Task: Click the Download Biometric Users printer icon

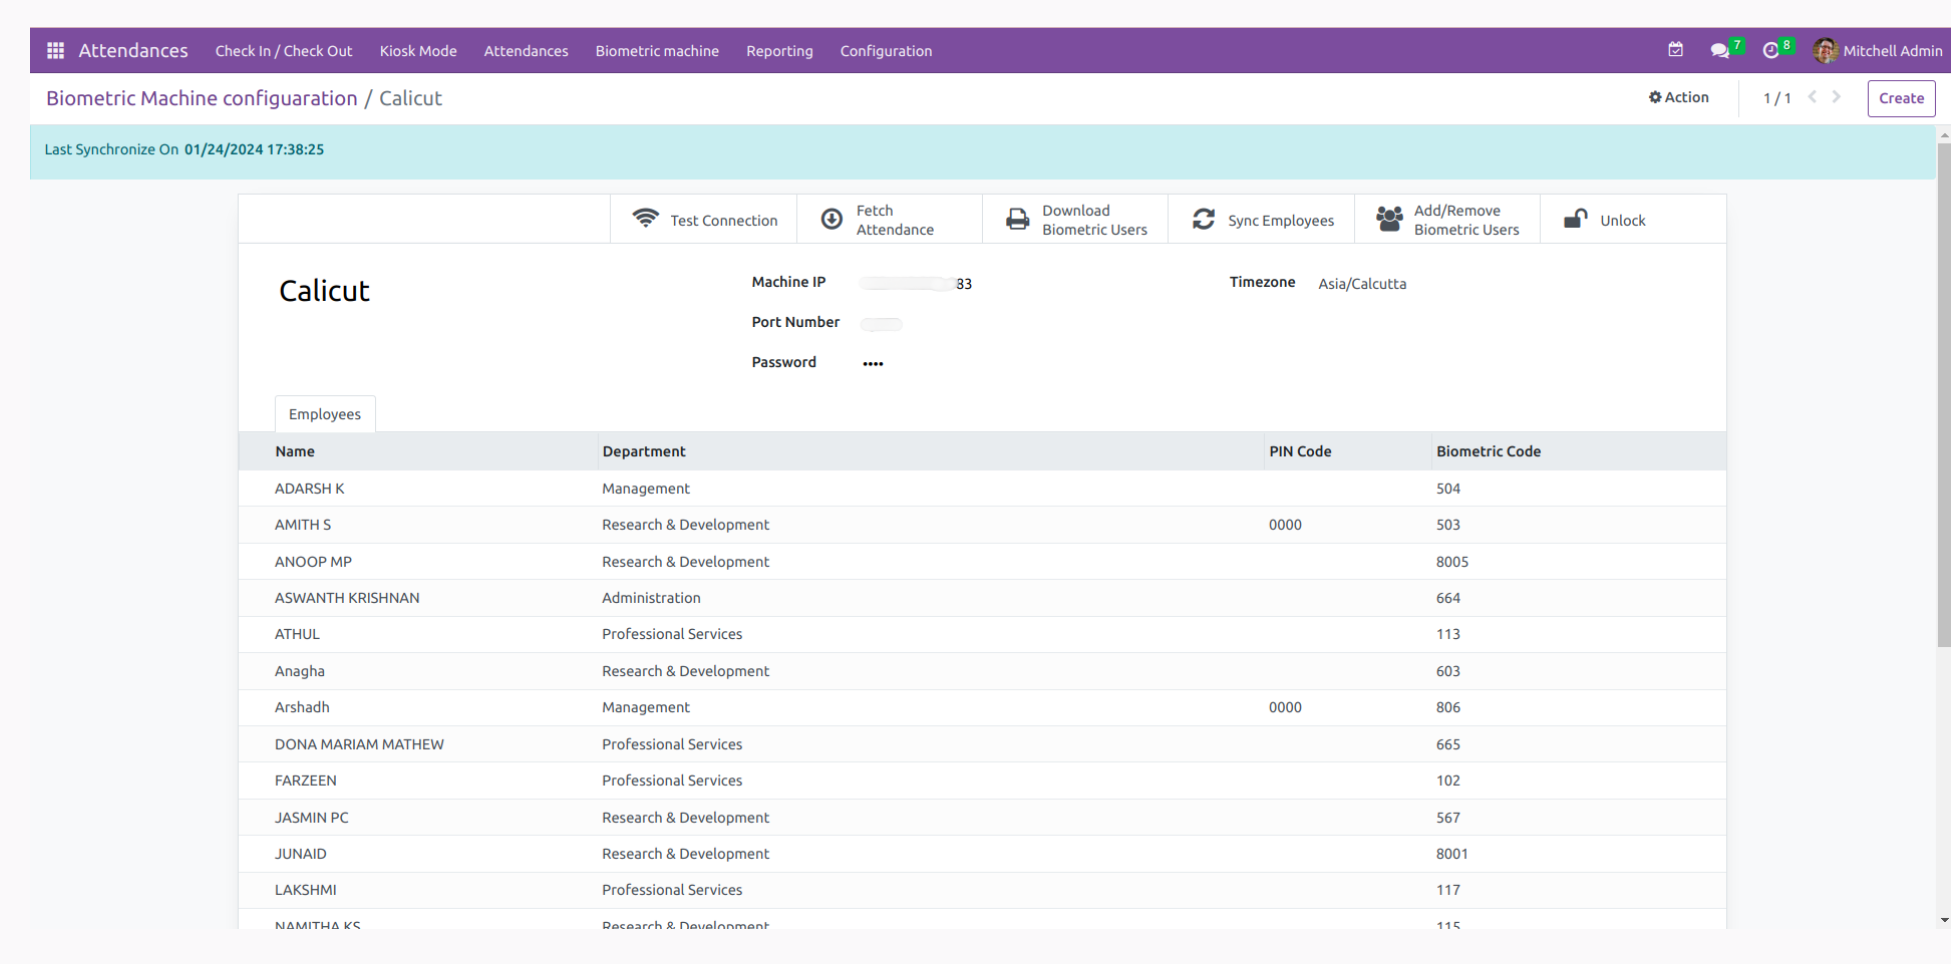Action: (x=1017, y=219)
